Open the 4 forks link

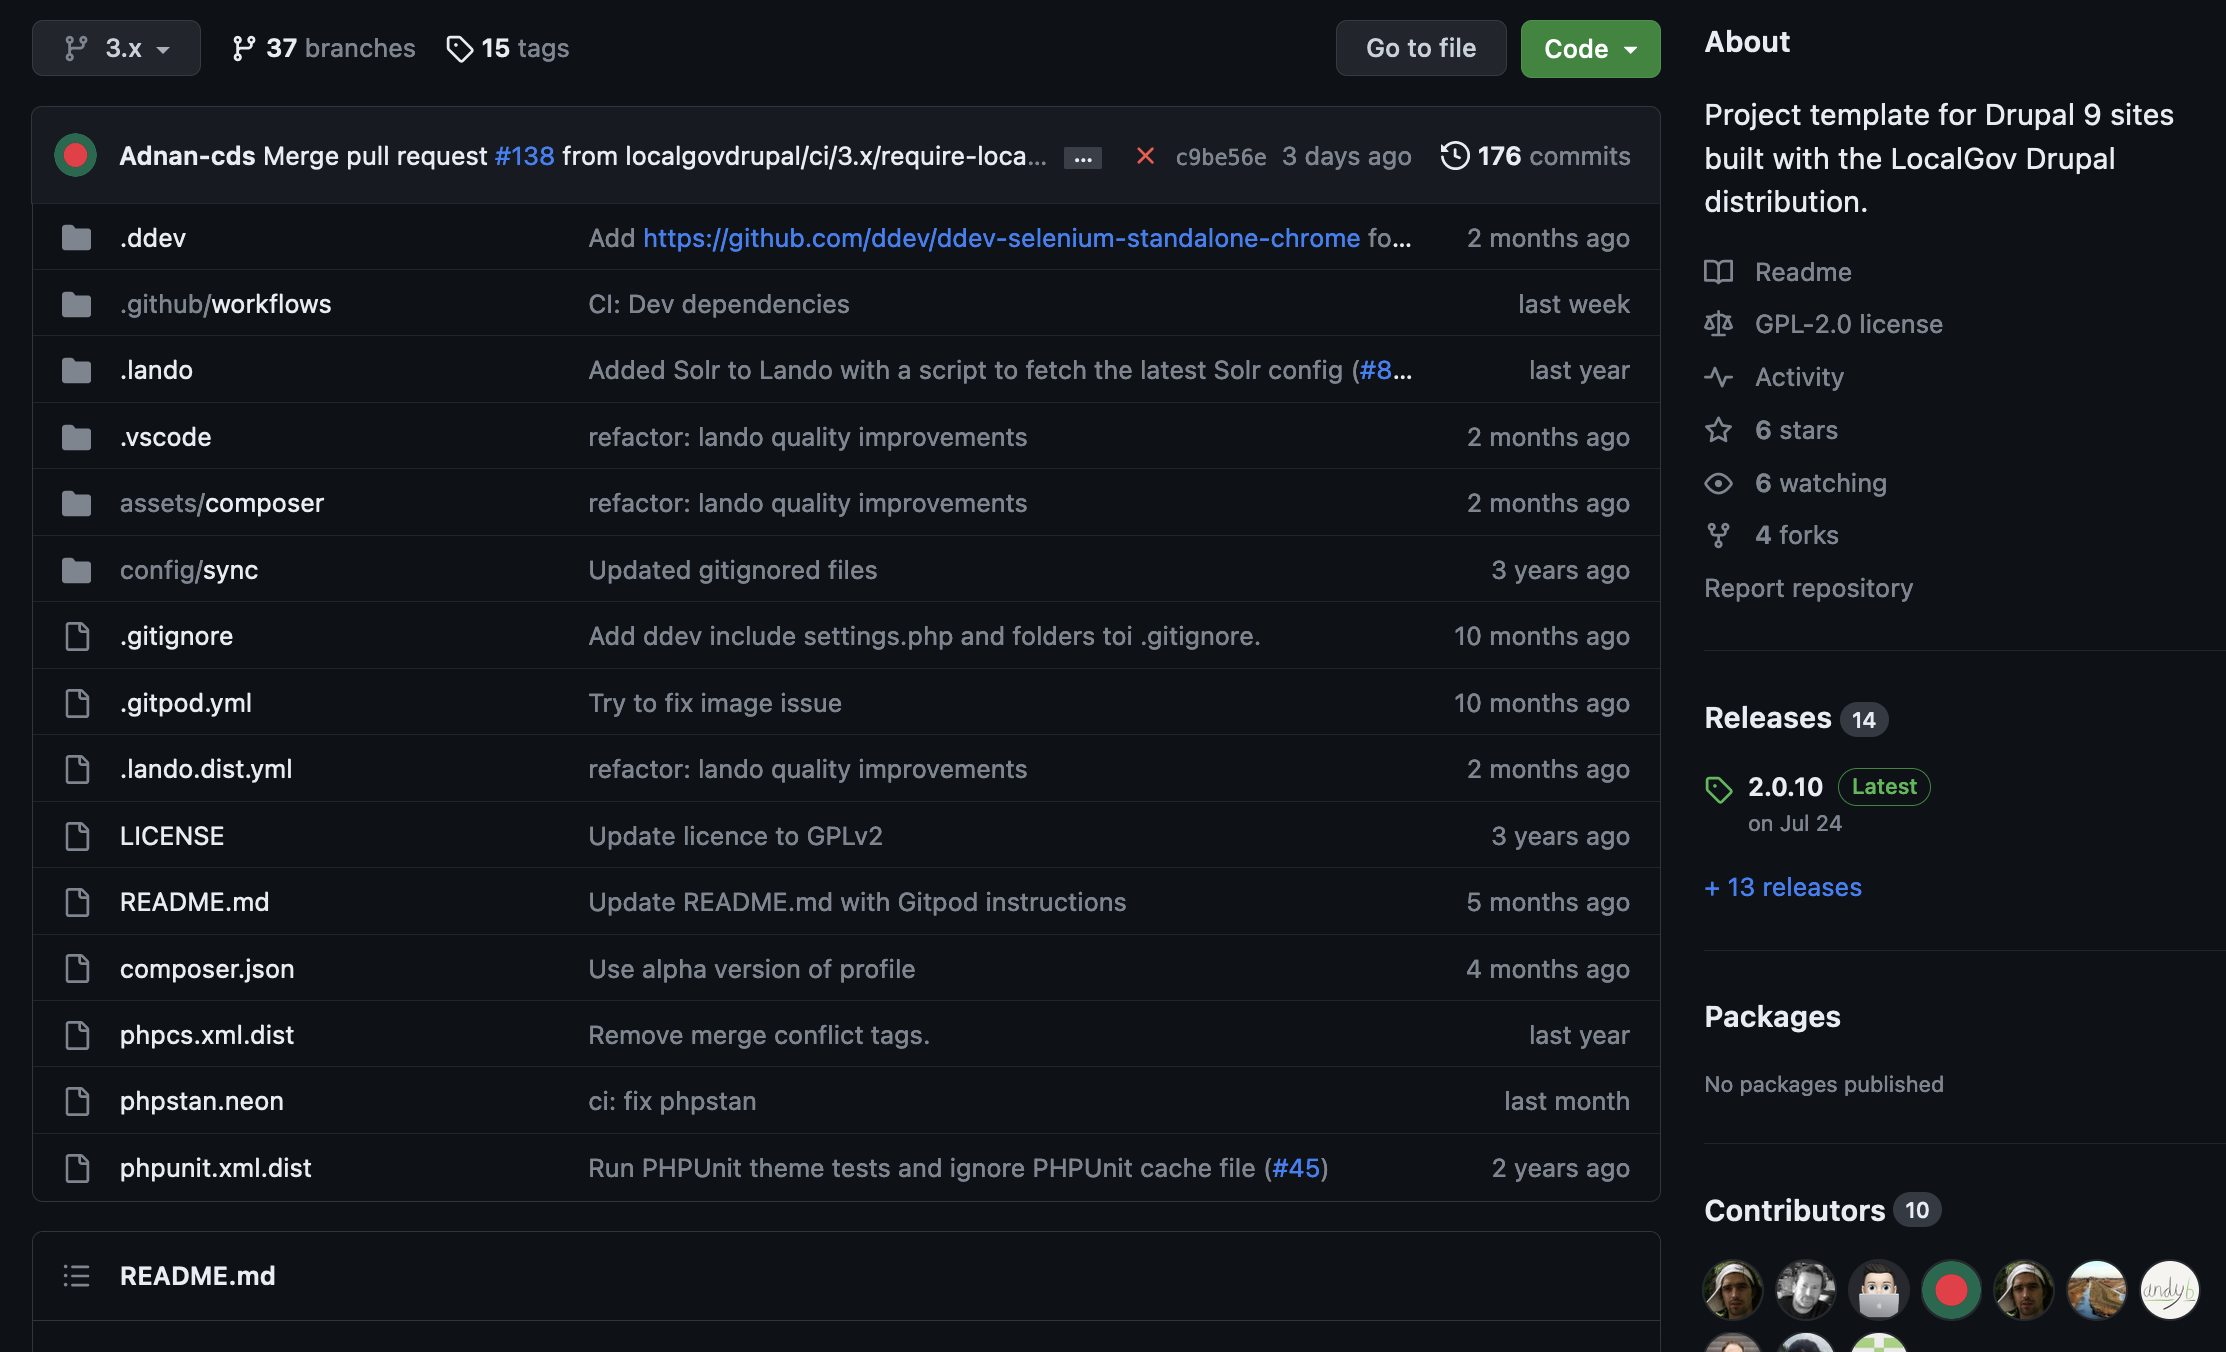(x=1796, y=535)
